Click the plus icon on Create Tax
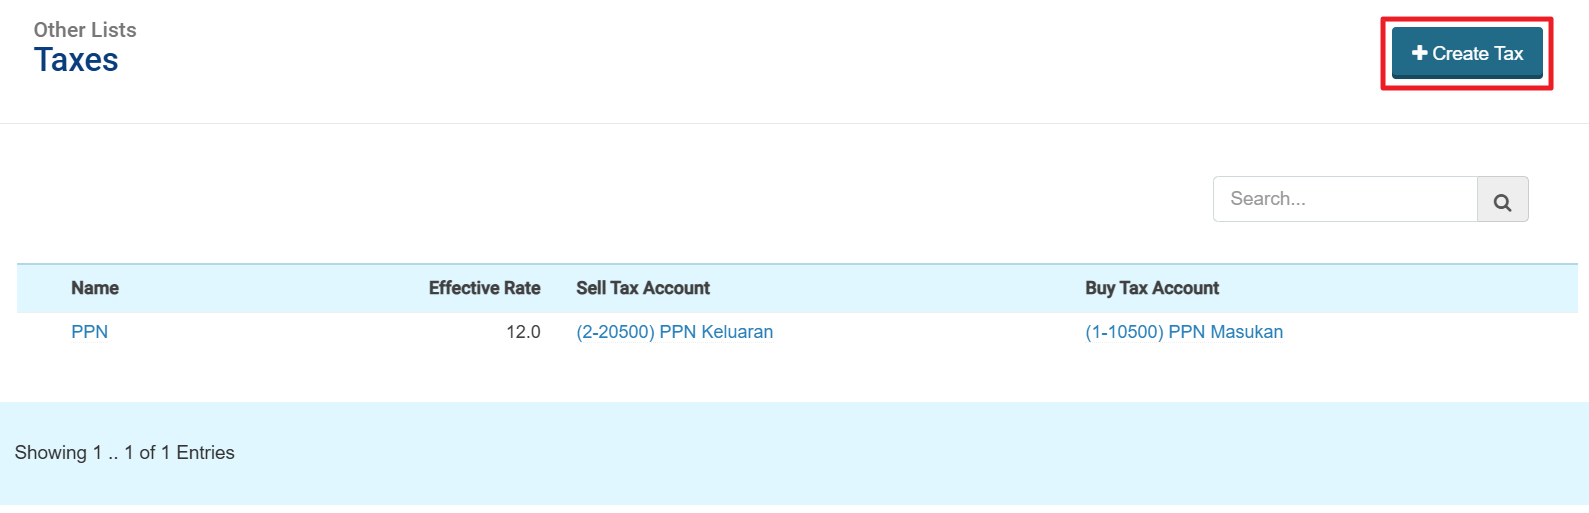The width and height of the screenshot is (1589, 513). point(1419,53)
